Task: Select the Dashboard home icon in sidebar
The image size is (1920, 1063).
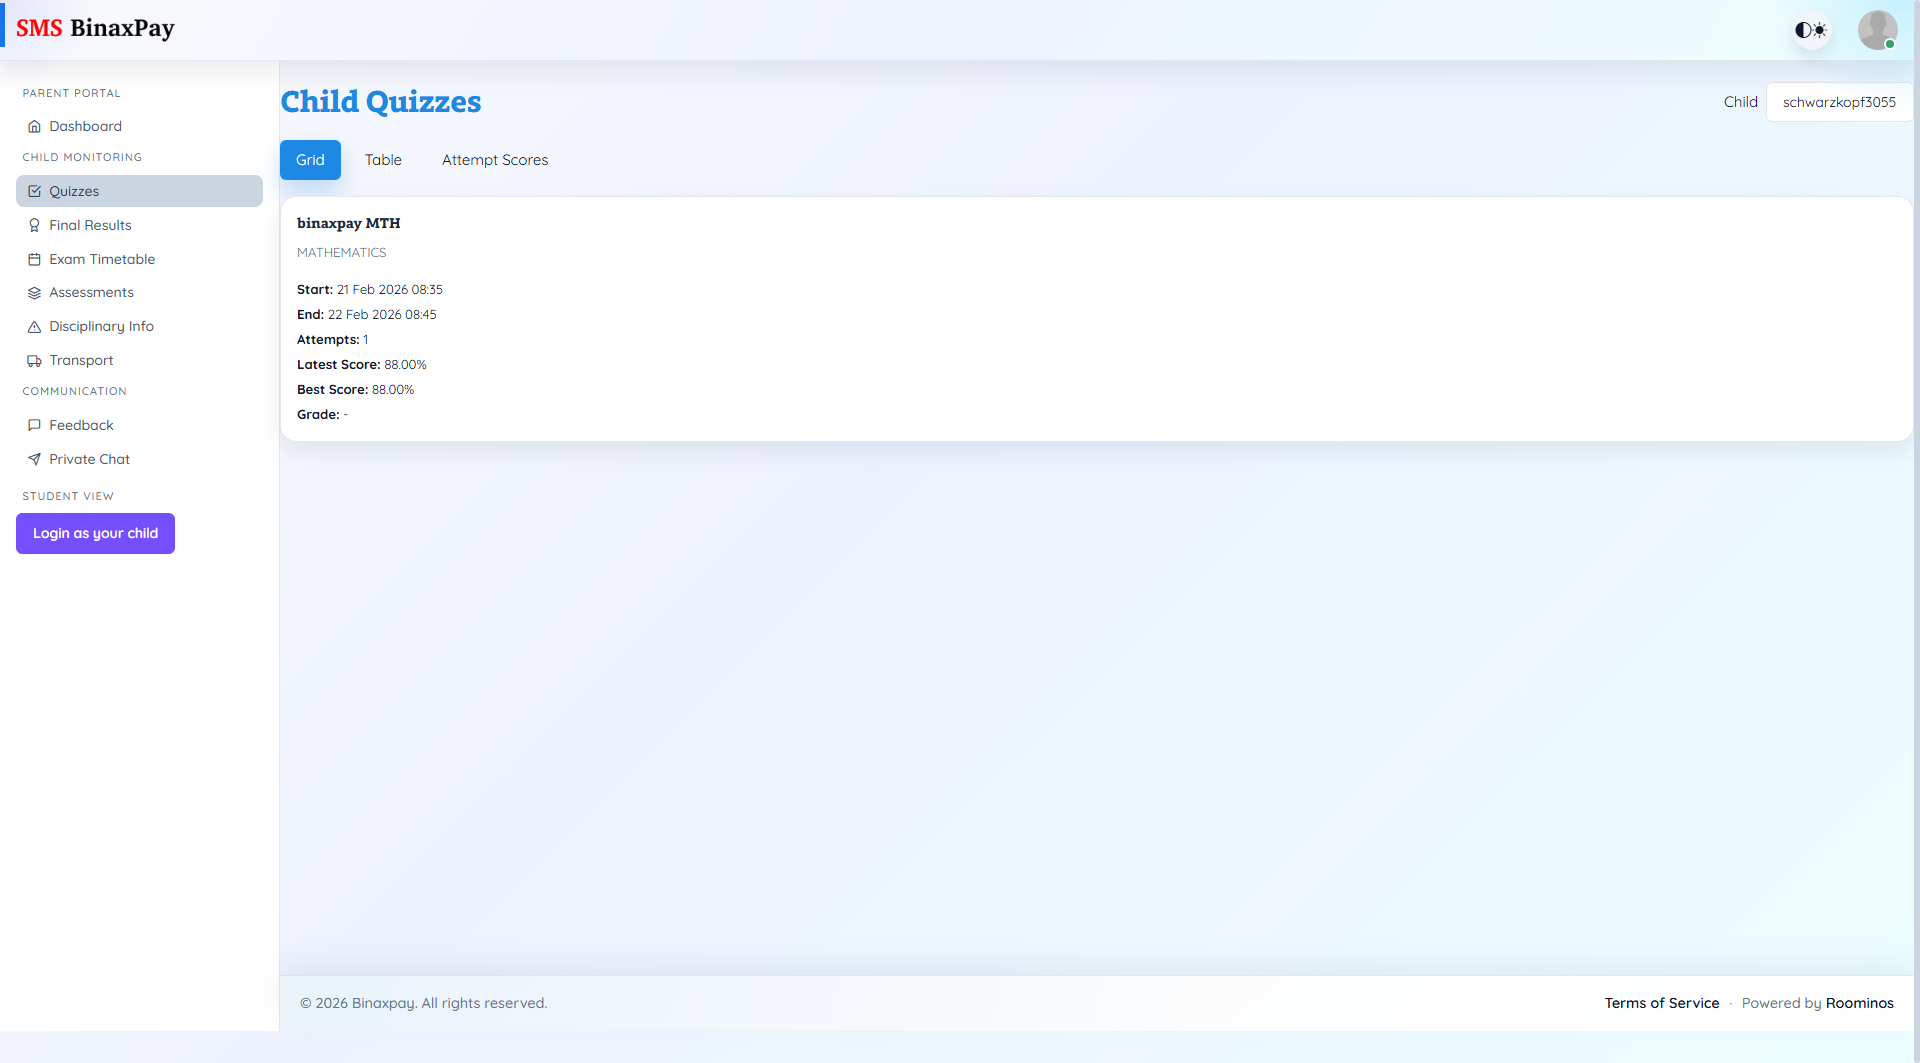Action: (35, 126)
